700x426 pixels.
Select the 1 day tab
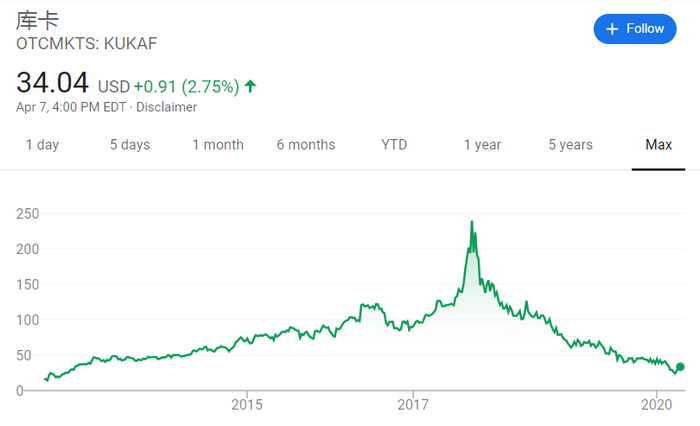coord(42,145)
